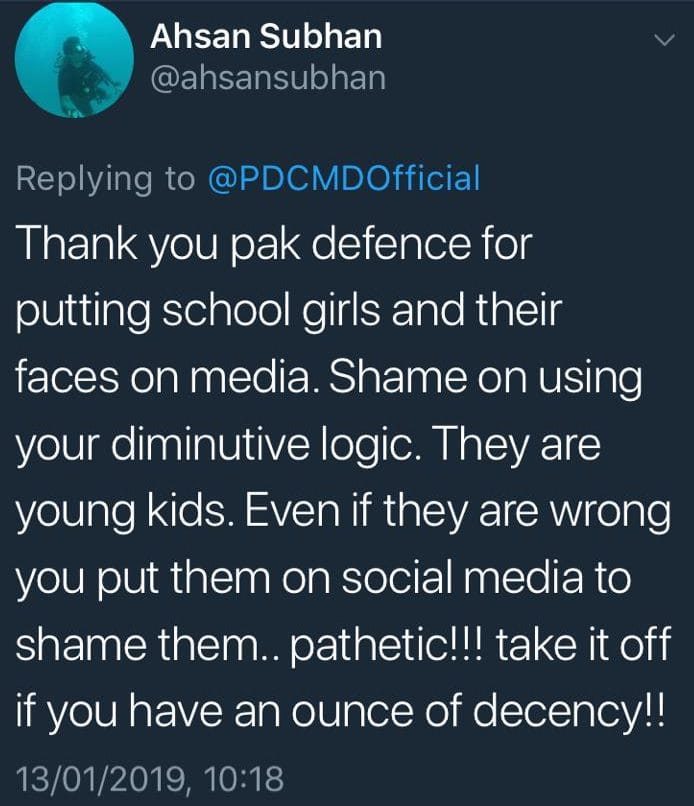The width and height of the screenshot is (694, 806).
Task: Open the @PDCMDOfficial mention link
Action: (x=344, y=178)
